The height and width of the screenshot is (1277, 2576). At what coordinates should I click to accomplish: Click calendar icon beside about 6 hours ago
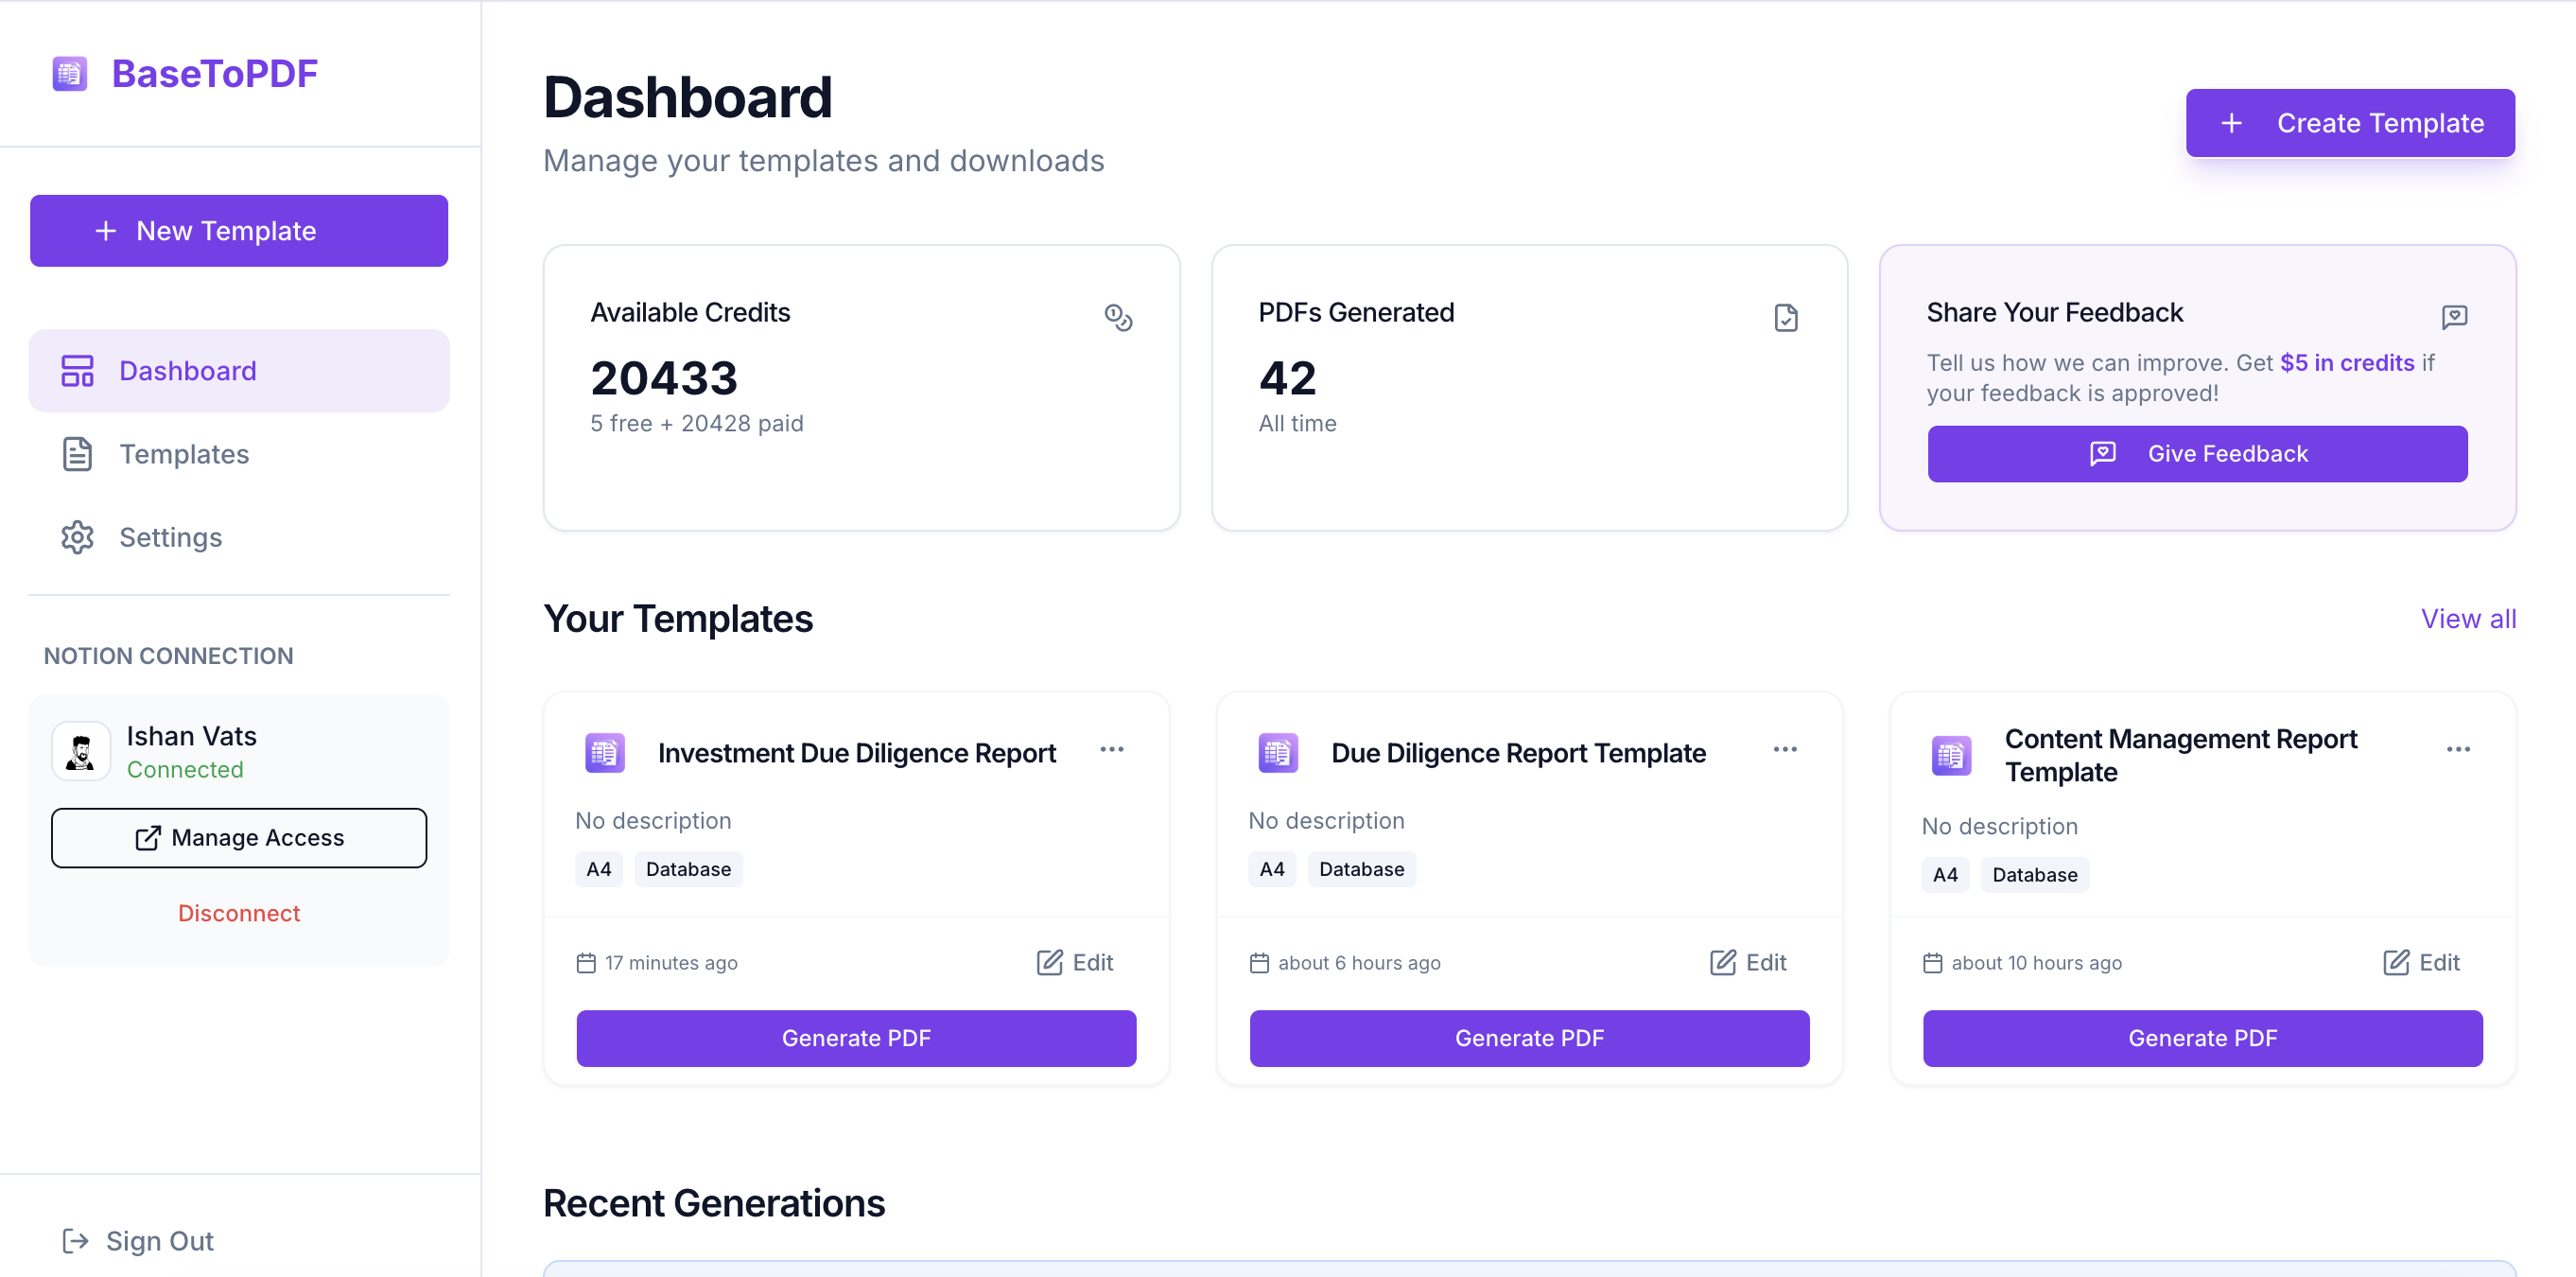[1259, 963]
